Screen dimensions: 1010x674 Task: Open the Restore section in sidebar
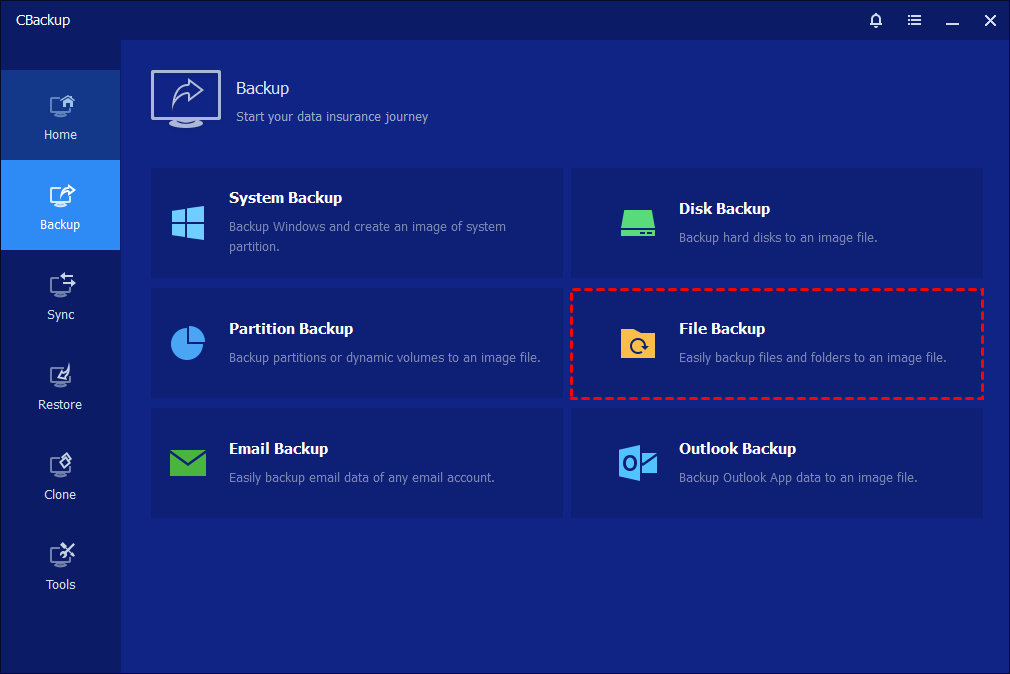60,386
